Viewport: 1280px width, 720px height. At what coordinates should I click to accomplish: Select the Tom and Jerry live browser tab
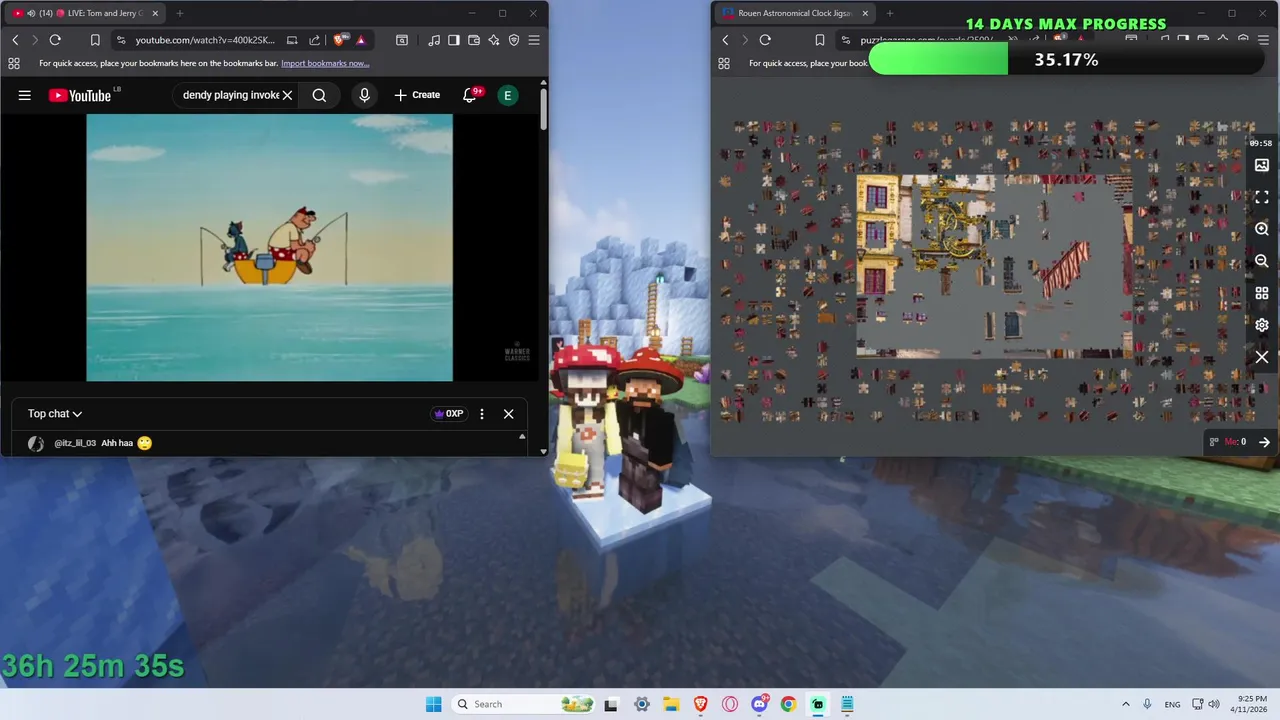[86, 13]
